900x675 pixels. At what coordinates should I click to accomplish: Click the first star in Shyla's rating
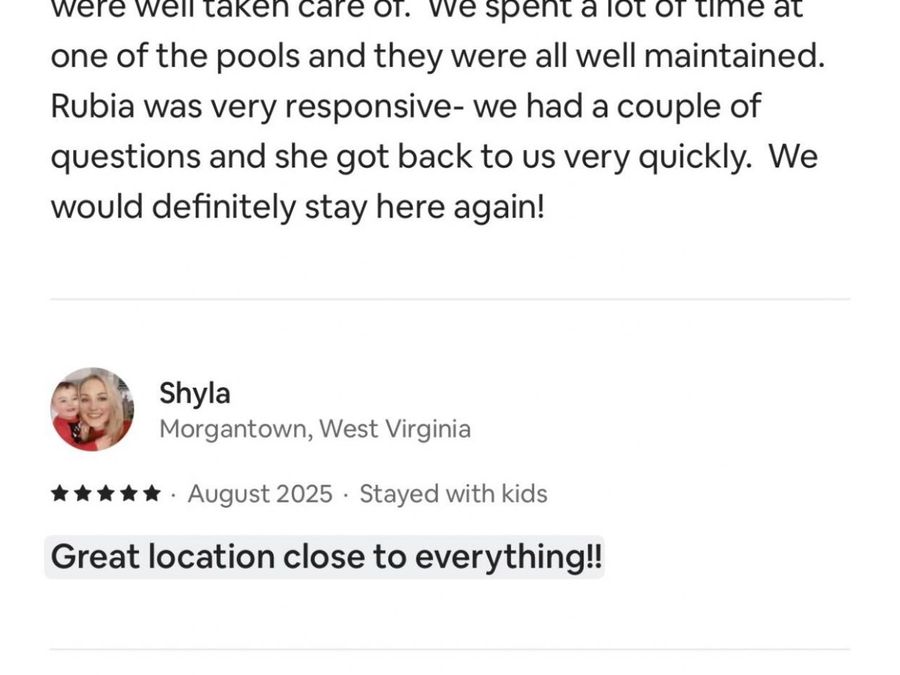point(59,493)
